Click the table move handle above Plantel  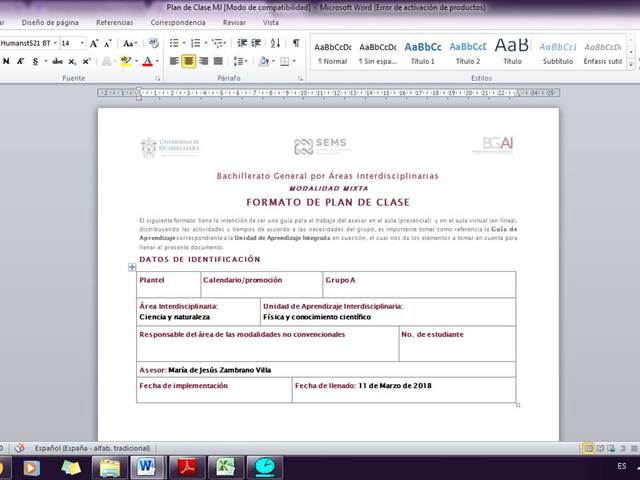click(x=132, y=267)
